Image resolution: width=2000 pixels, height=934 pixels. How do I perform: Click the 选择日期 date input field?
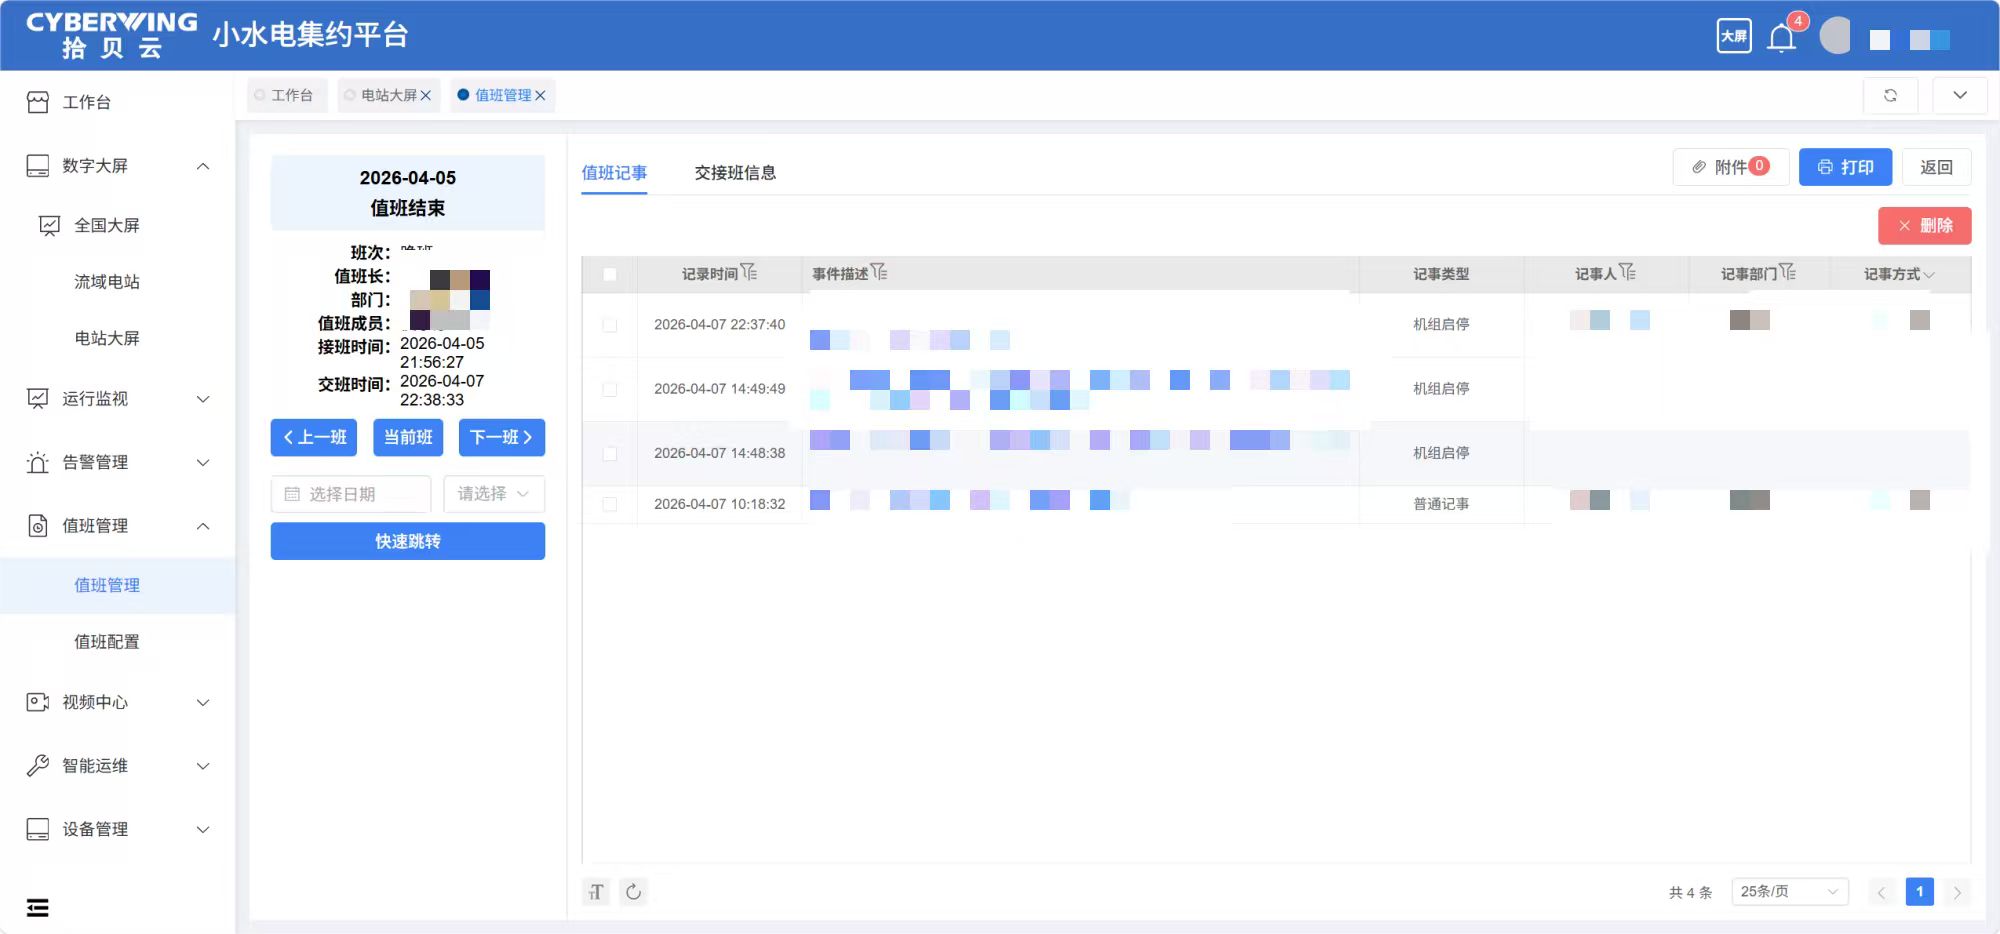tap(350, 494)
